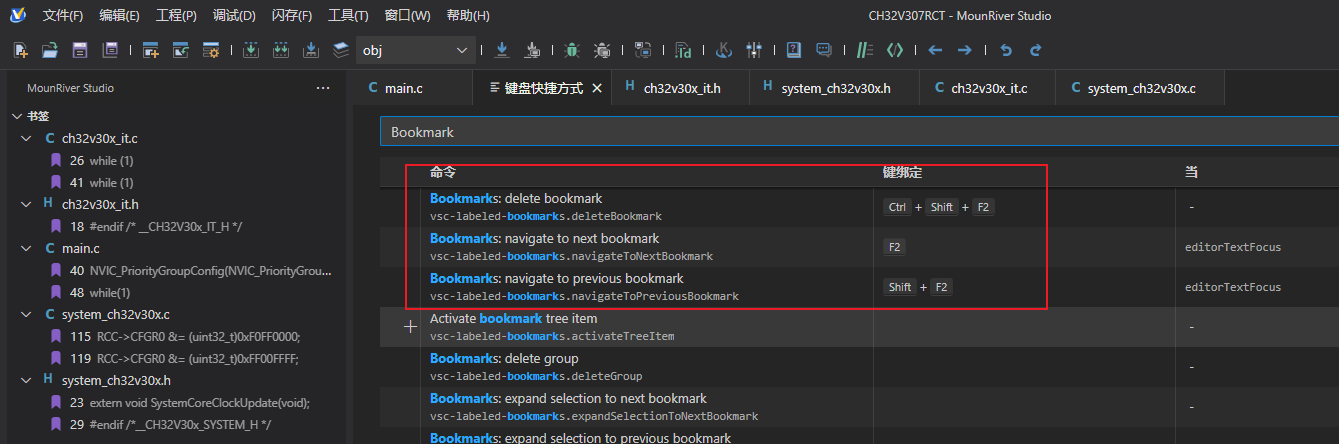1339x444 pixels.
Task: Click the MounRiver Studio logo icon
Action: coord(17,15)
